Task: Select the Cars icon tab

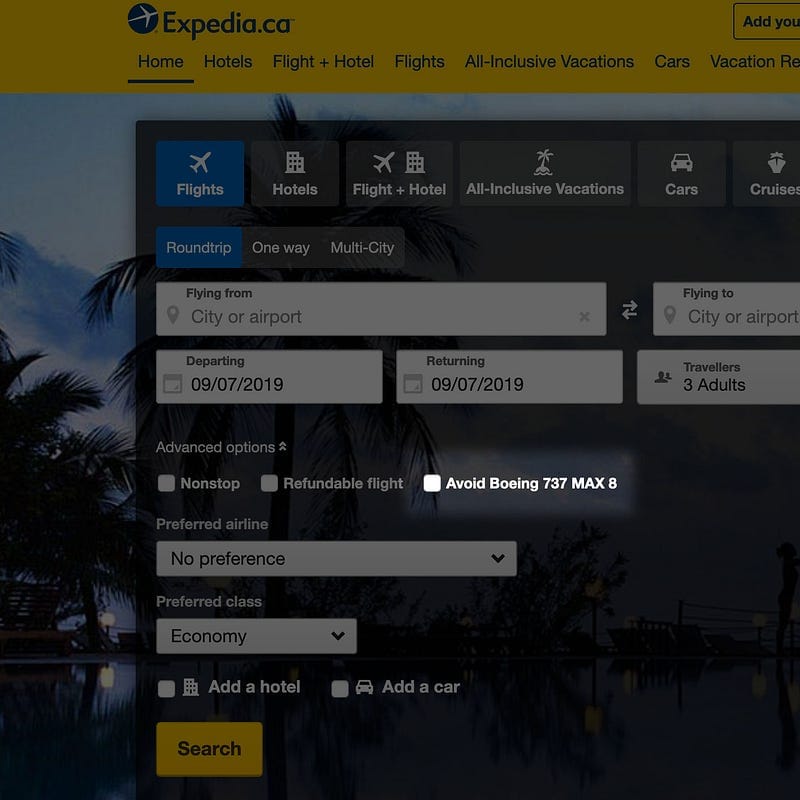Action: click(x=682, y=174)
